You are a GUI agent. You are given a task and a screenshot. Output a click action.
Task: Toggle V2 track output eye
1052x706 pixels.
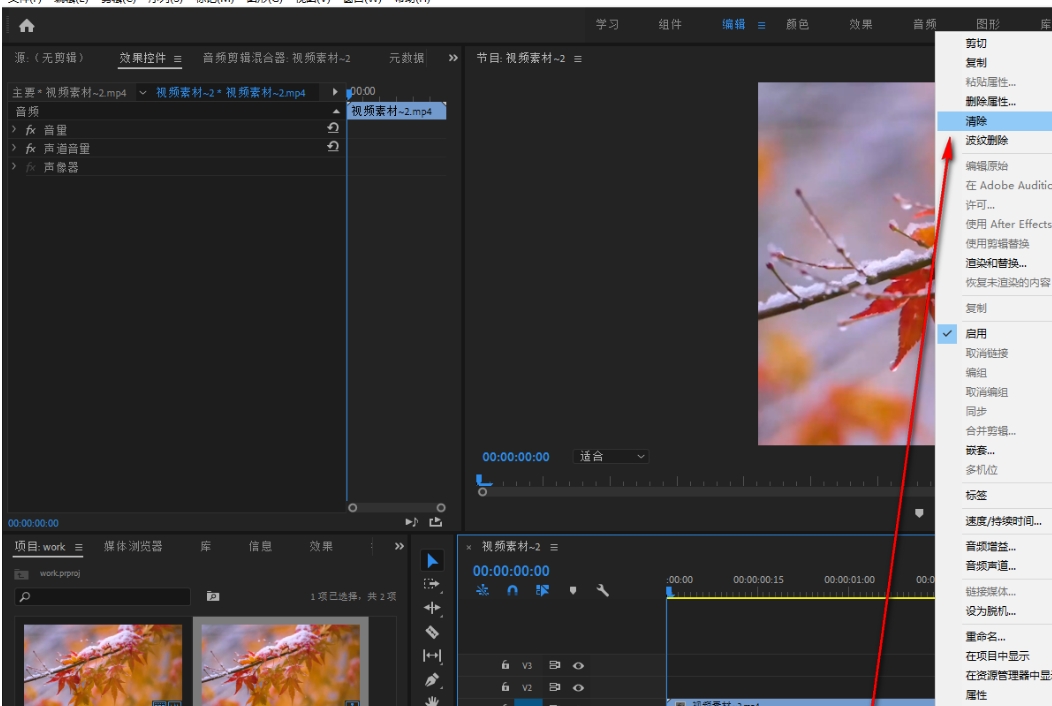click(578, 688)
